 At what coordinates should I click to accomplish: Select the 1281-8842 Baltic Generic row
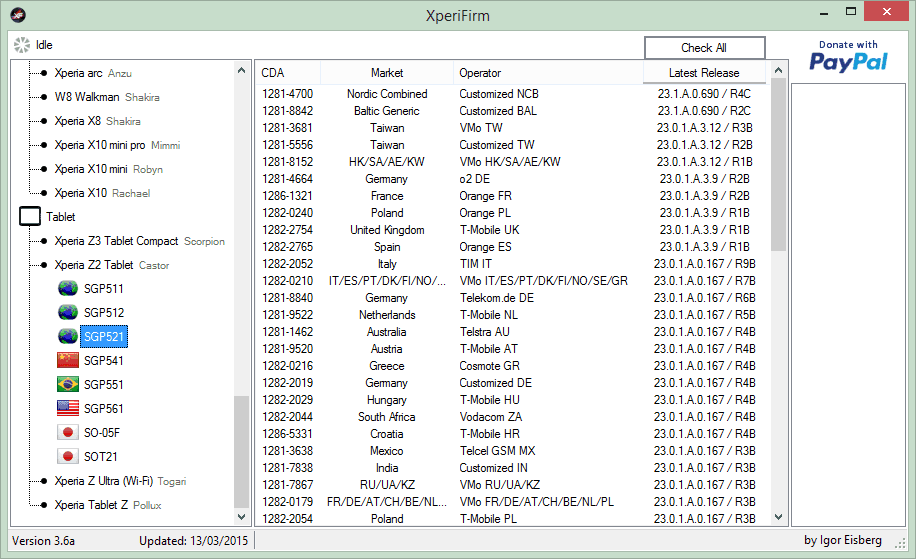pyautogui.click(x=512, y=110)
